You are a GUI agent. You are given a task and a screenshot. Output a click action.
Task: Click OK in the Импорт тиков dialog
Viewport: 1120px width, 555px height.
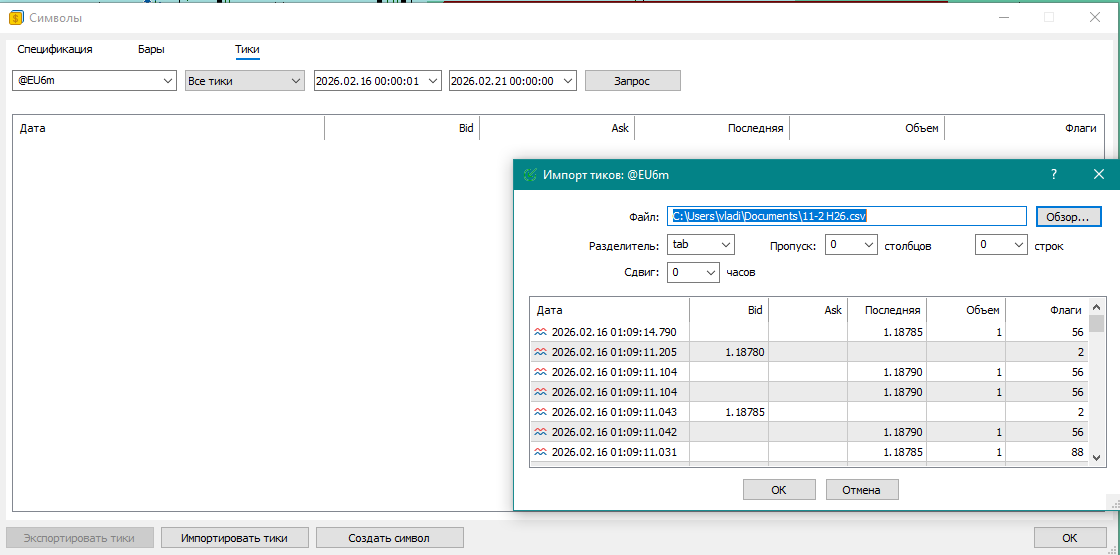tap(779, 490)
